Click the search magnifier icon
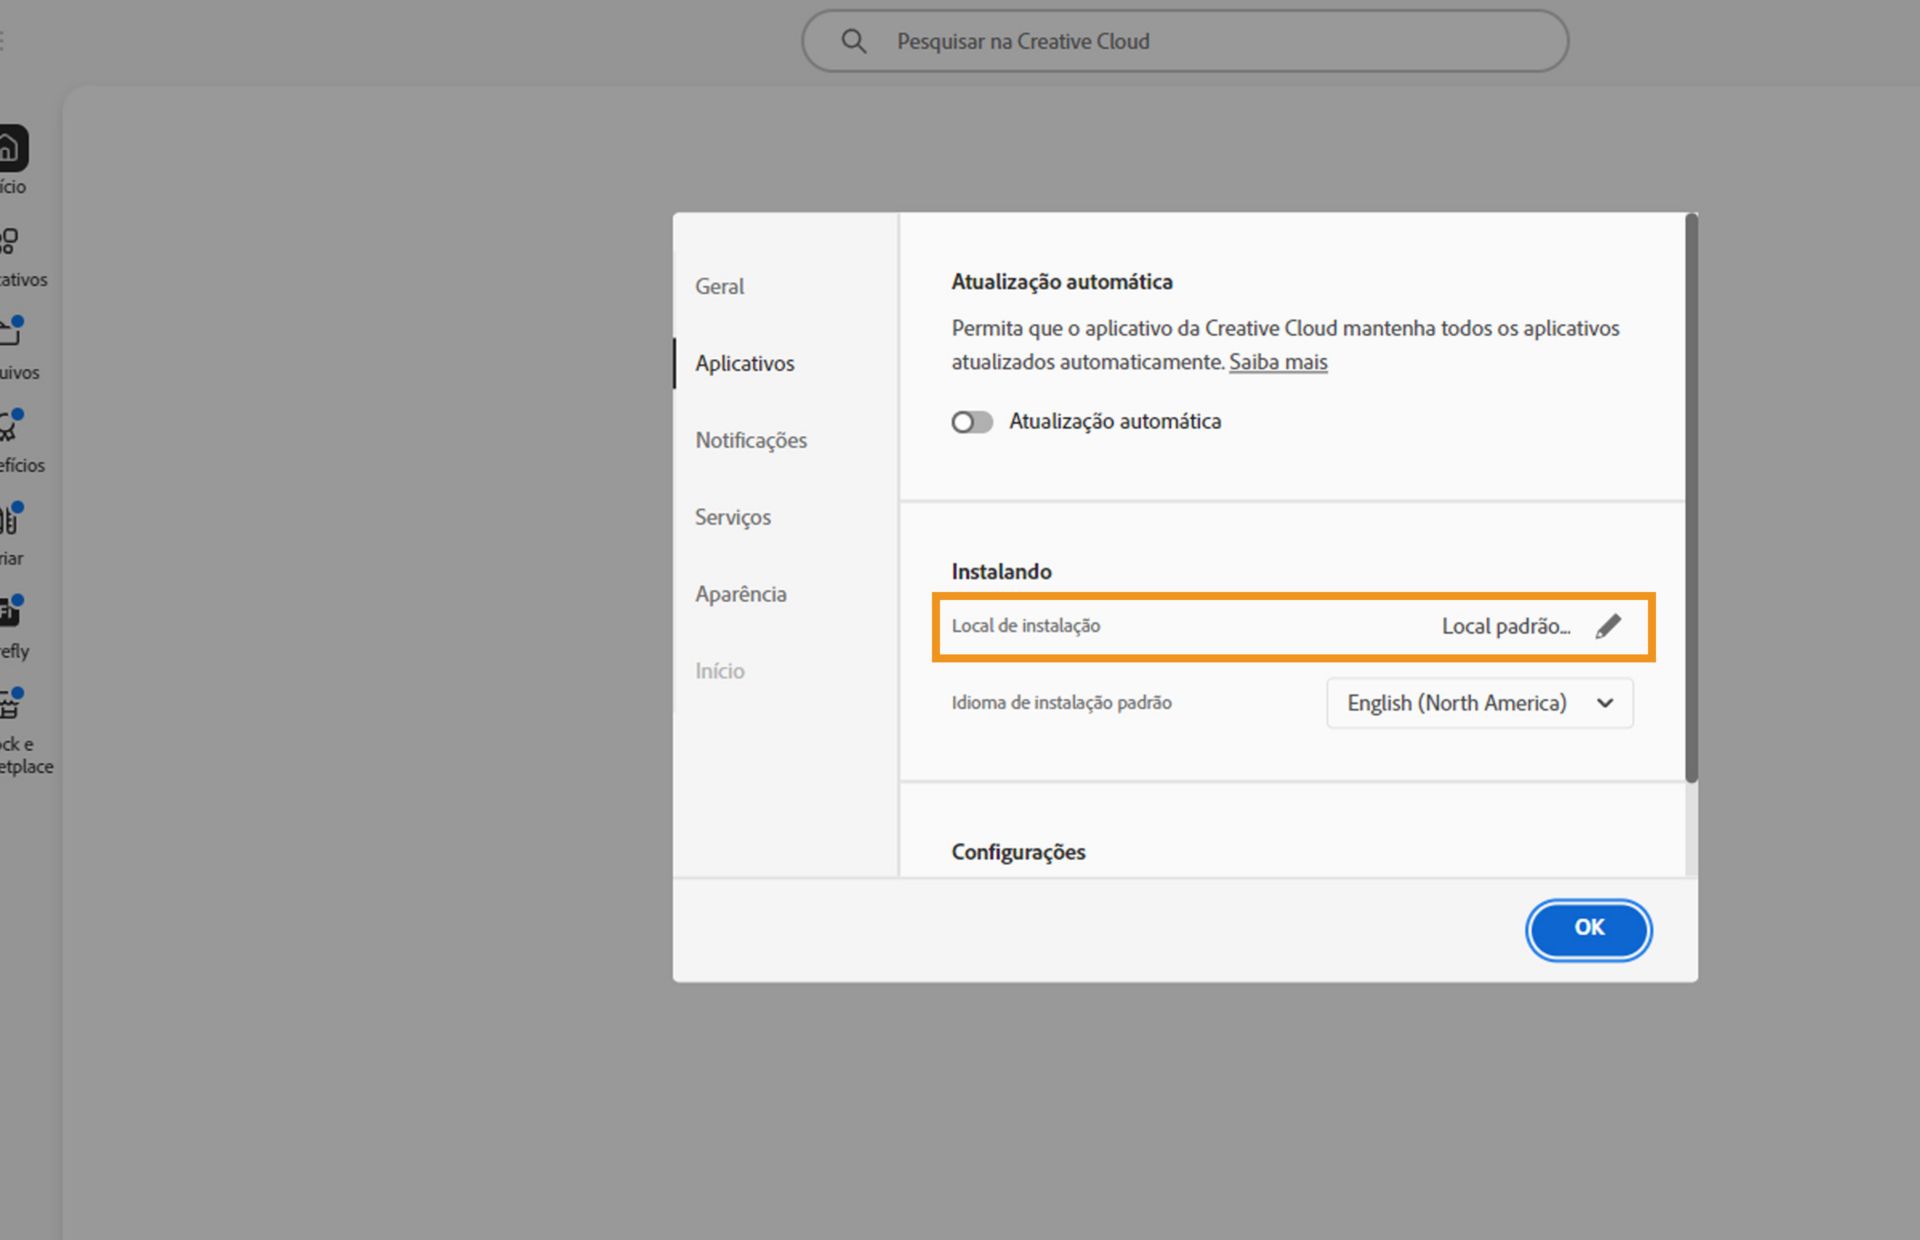Screen dimensions: 1920x1240 tap(853, 41)
